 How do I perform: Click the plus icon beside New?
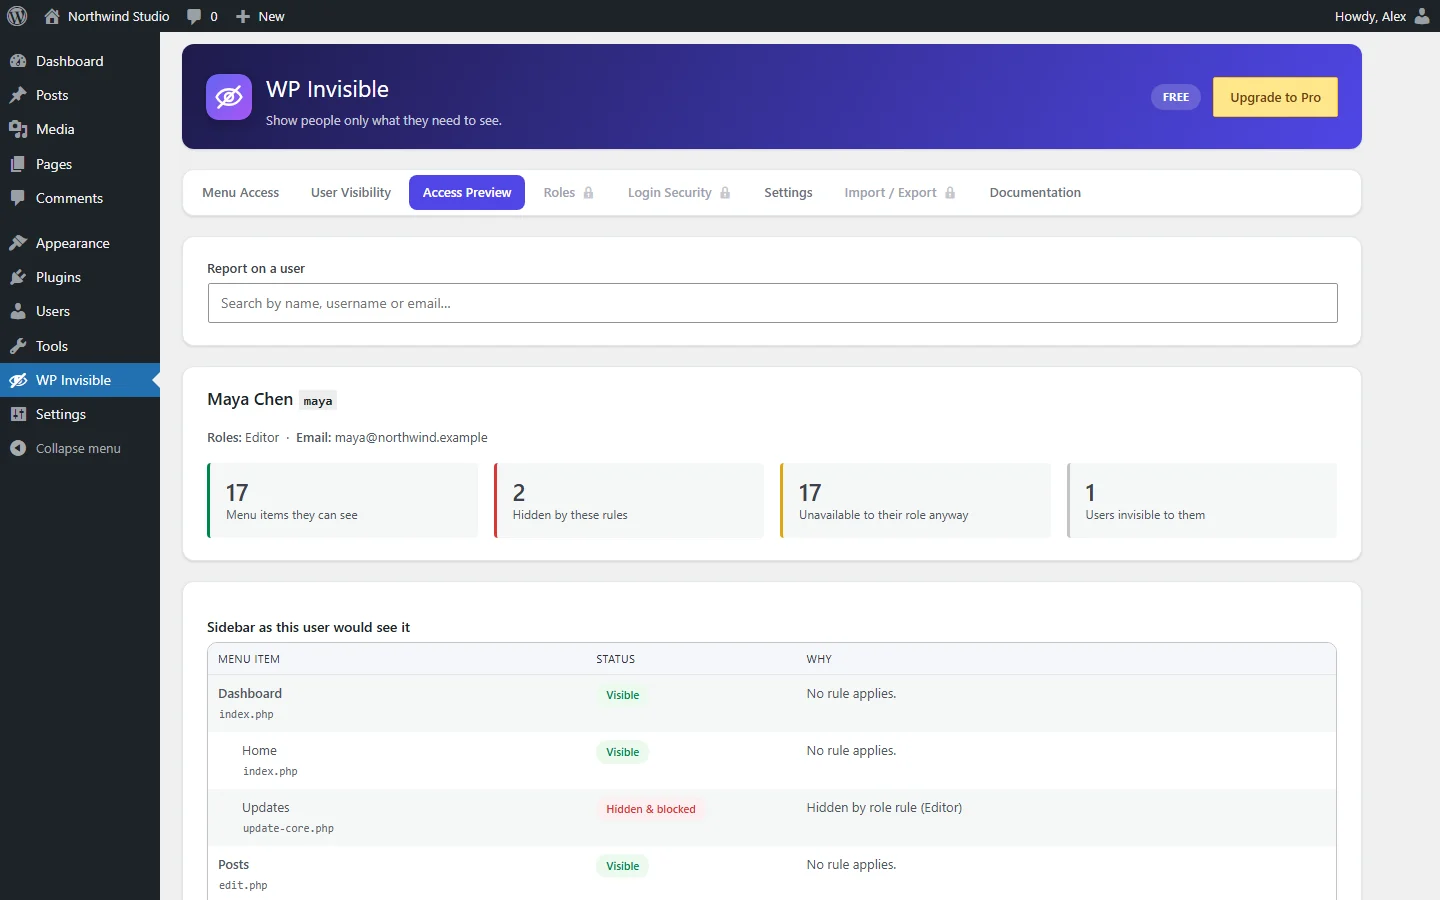pos(243,16)
